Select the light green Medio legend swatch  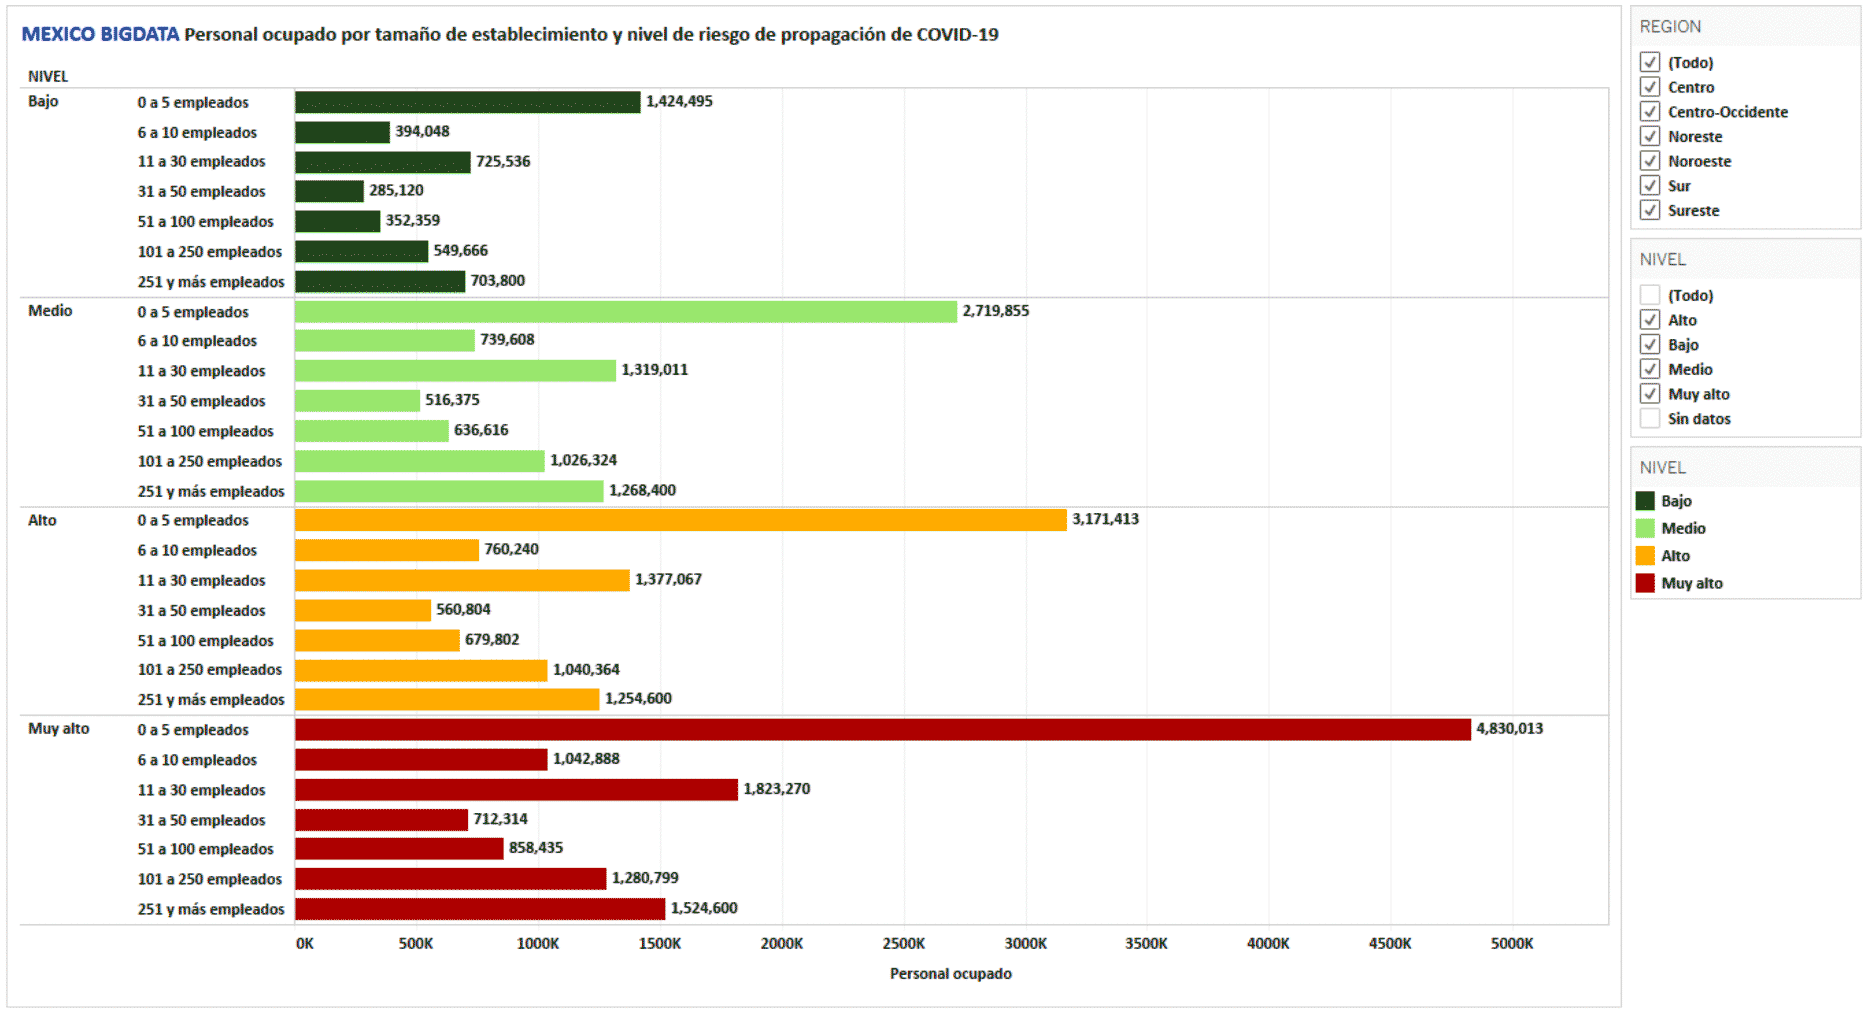[1644, 528]
